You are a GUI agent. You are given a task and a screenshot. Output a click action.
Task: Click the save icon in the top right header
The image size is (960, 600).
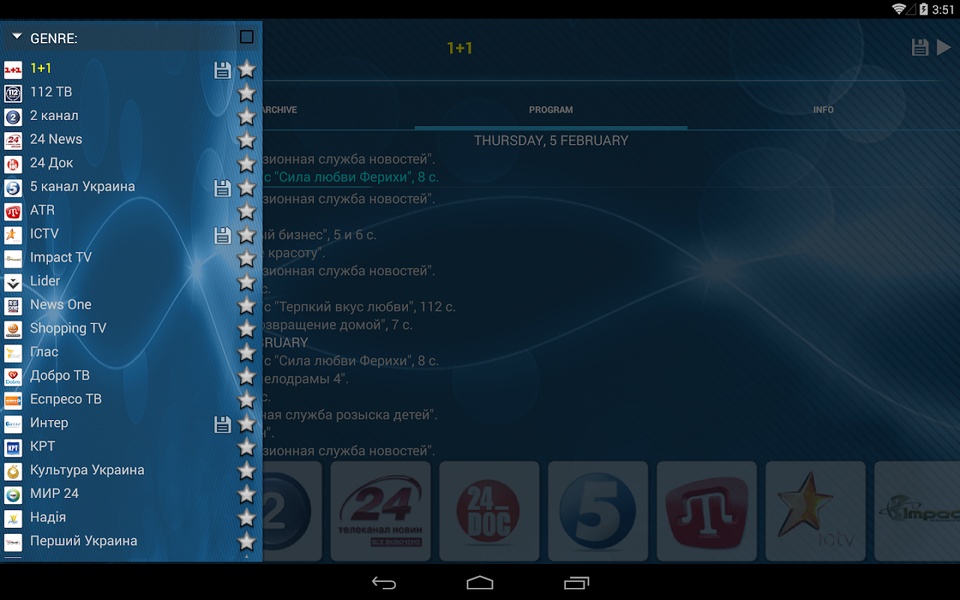pyautogui.click(x=920, y=47)
